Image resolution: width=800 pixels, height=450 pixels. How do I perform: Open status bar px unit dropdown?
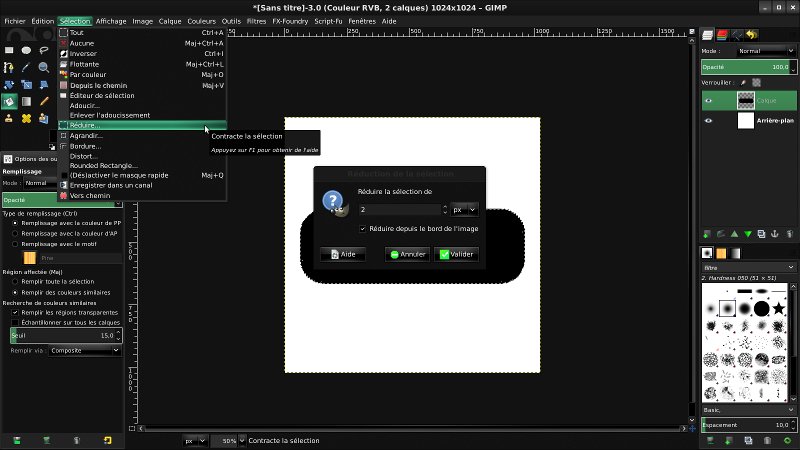click(x=195, y=440)
